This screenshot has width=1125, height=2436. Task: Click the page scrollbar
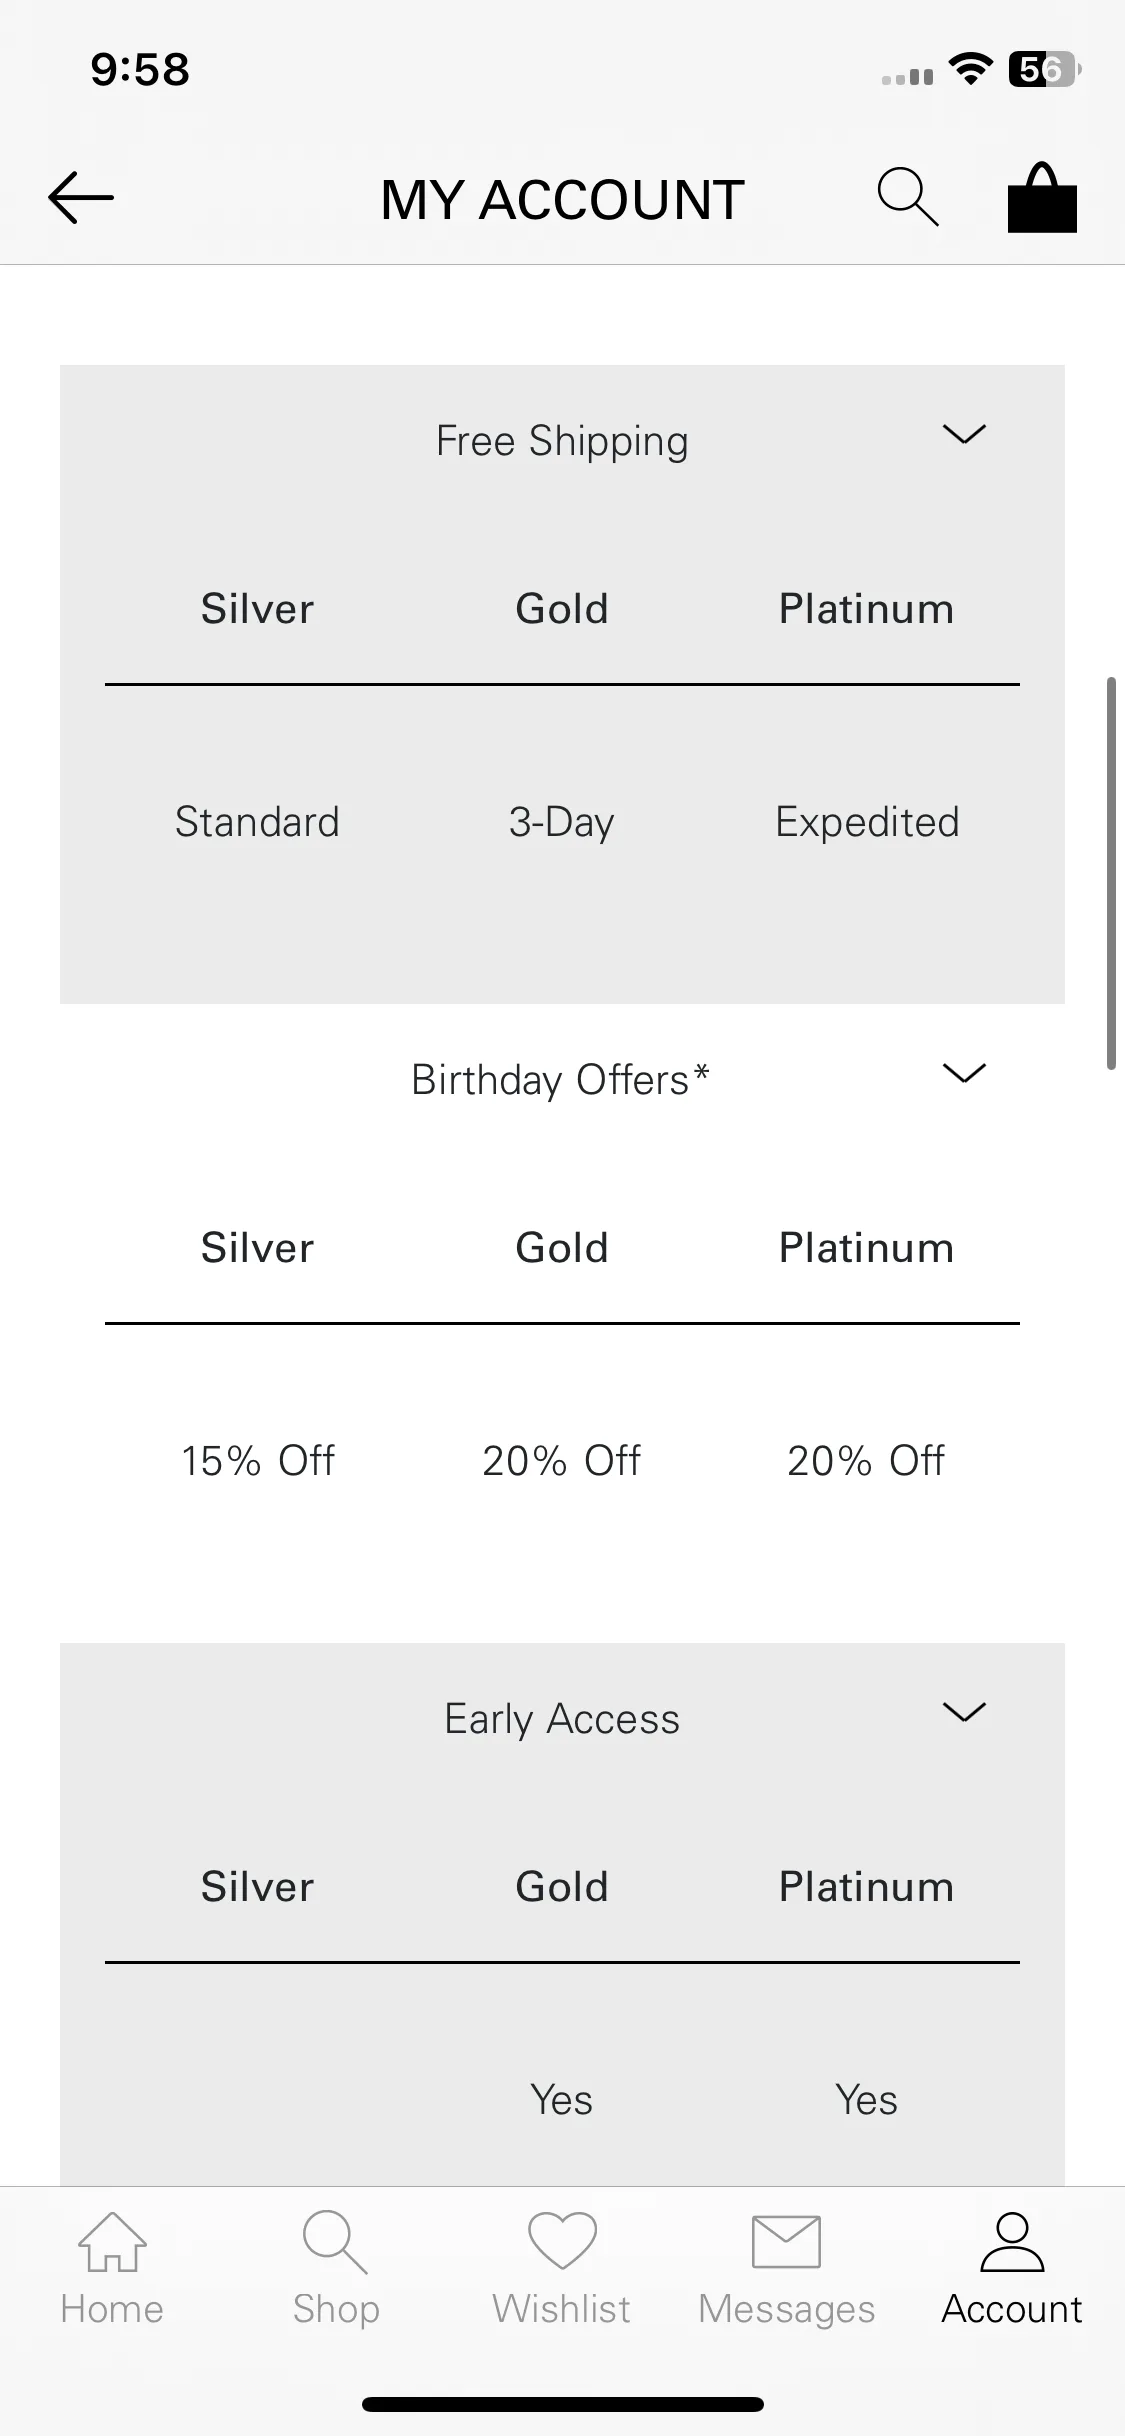(x=1111, y=873)
